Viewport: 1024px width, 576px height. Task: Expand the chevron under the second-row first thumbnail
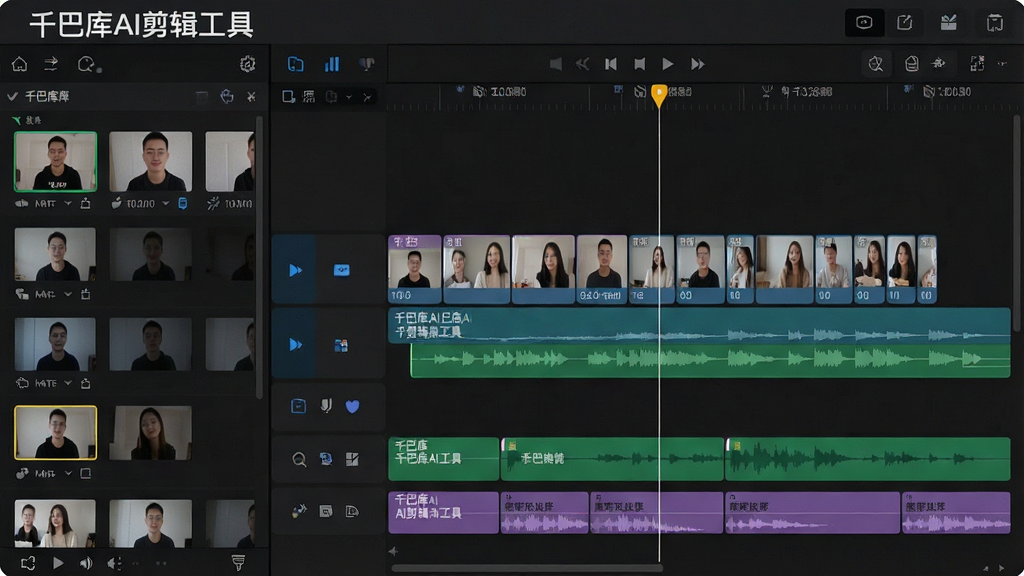[x=68, y=294]
